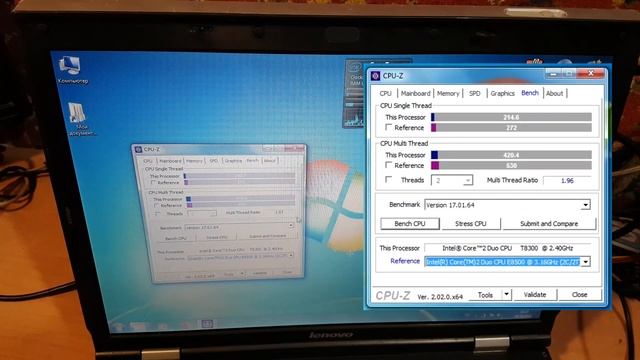The width and height of the screenshot is (640, 360).
Task: Click the Multi Thread Ratio value 1.96
Action: click(x=567, y=180)
